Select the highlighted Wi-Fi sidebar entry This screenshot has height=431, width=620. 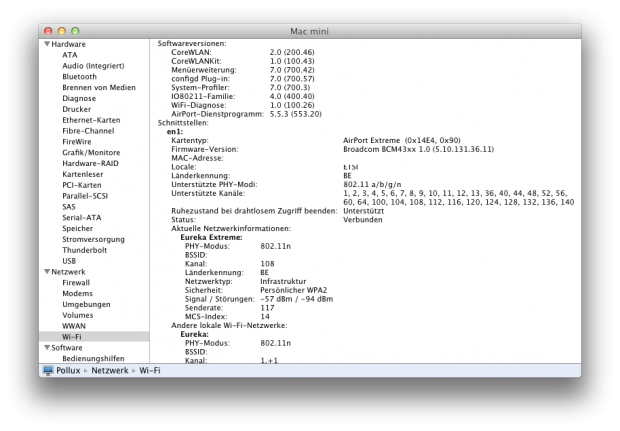94,337
